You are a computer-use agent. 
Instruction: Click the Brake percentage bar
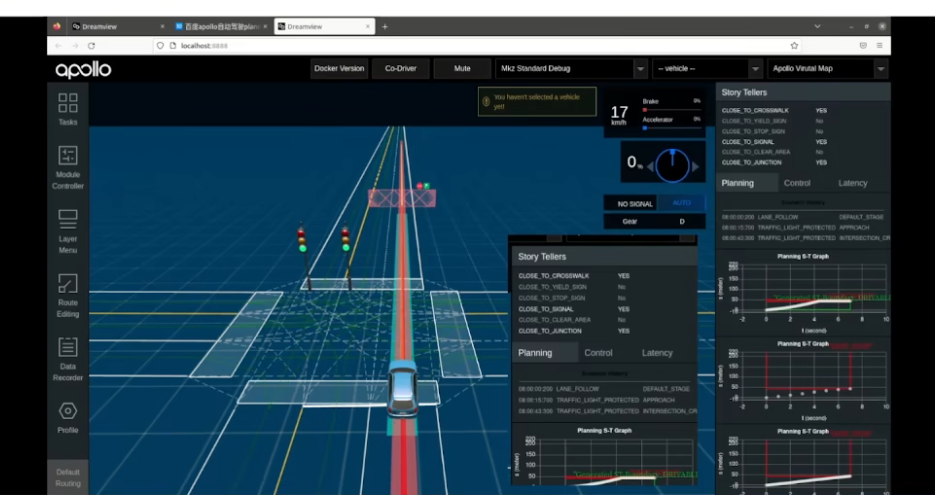pyautogui.click(x=671, y=110)
